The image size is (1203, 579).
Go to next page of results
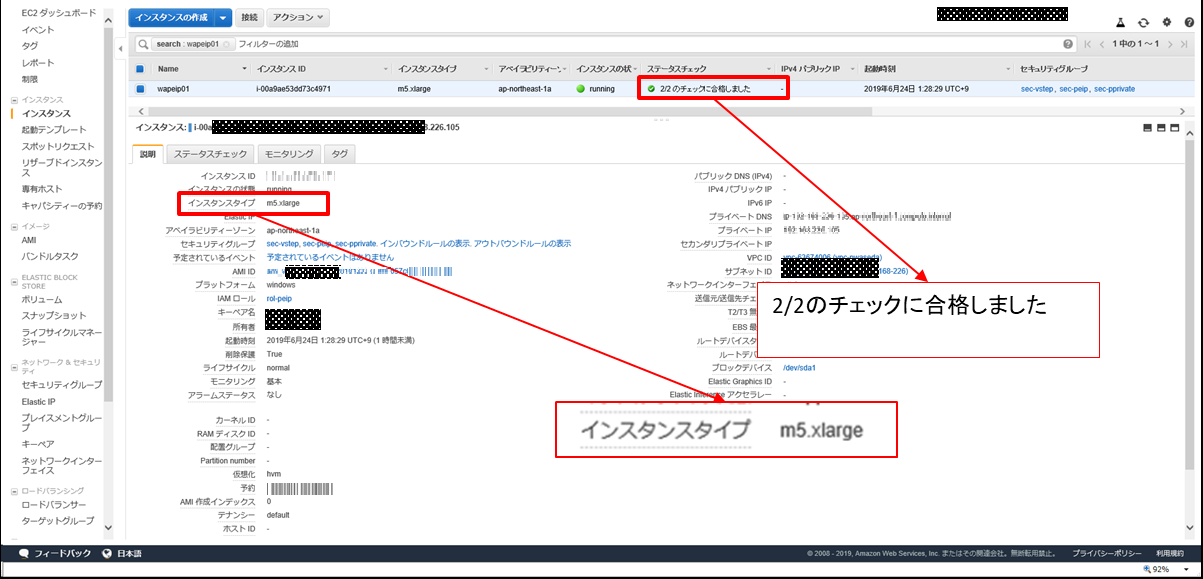pos(1168,44)
